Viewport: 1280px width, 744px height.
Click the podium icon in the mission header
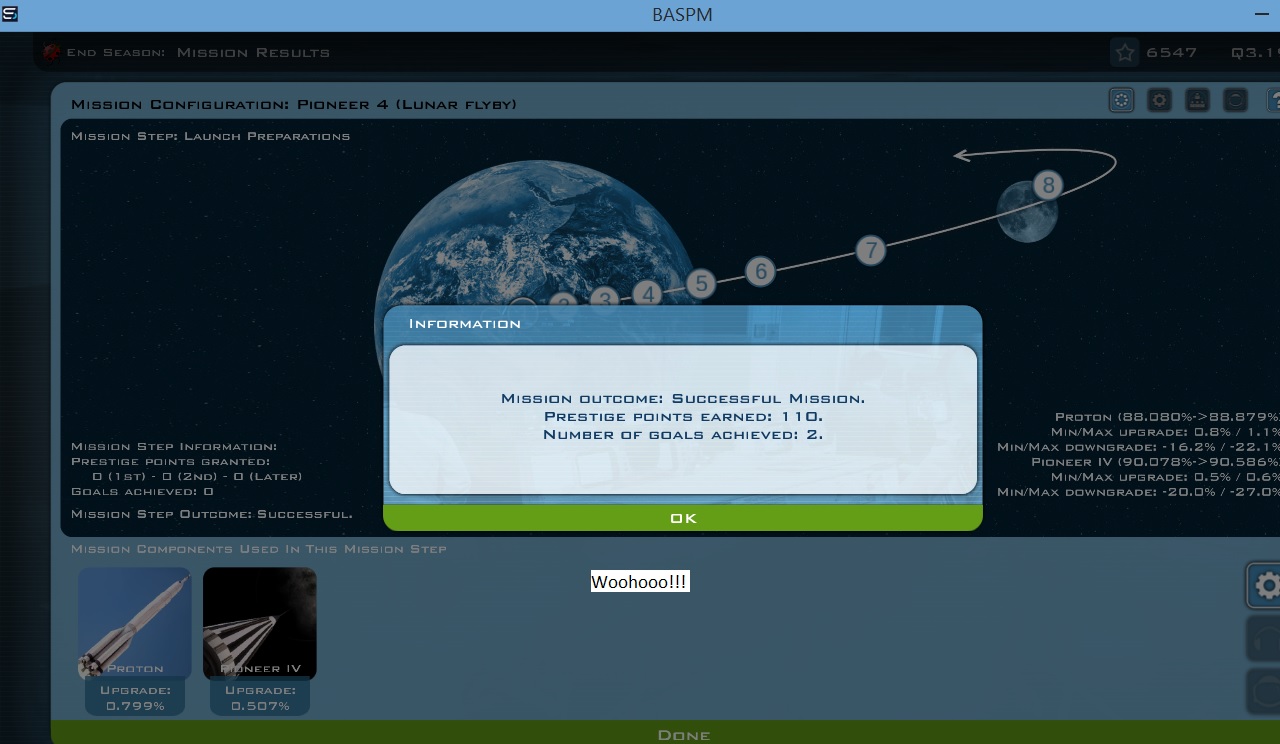coord(1197,100)
